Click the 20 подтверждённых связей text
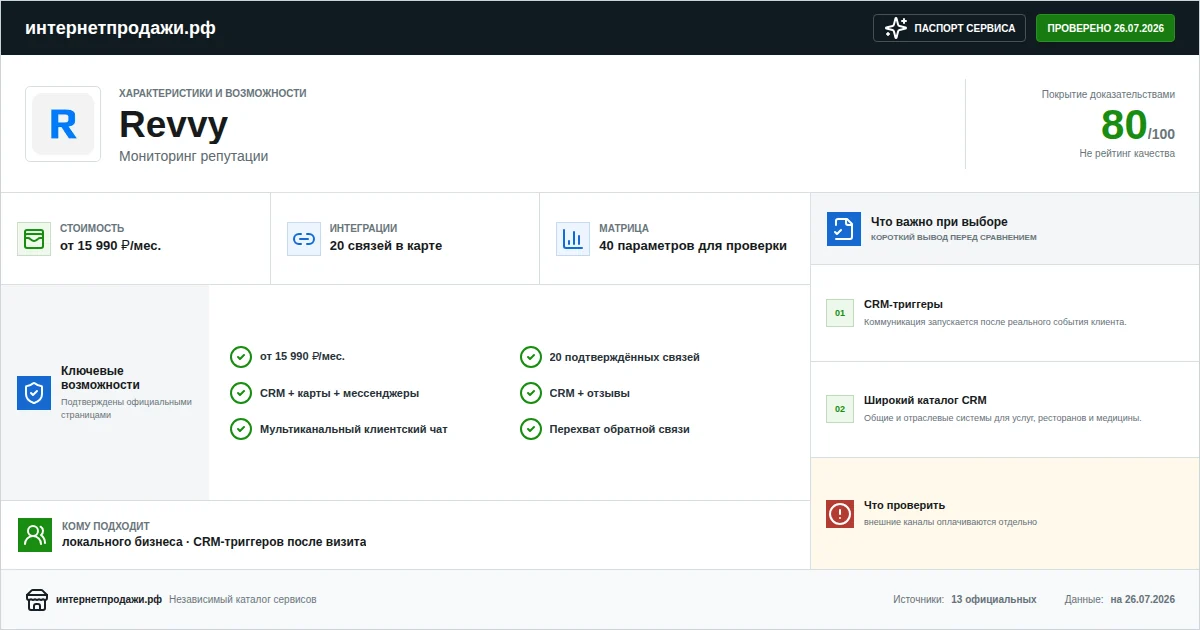 pos(625,357)
